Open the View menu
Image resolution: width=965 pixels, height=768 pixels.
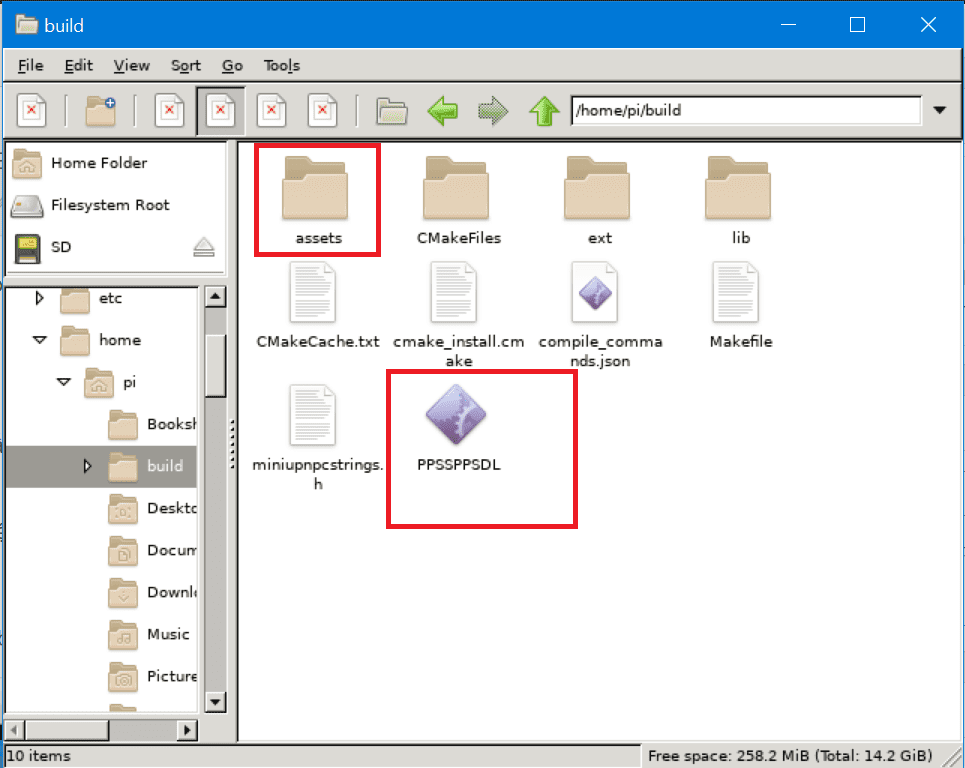click(131, 66)
